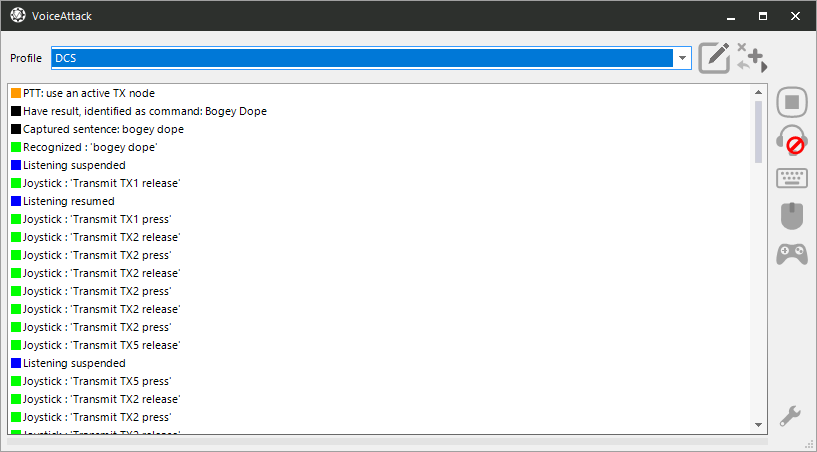Maximize the VoiceAttack window
Image resolution: width=817 pixels, height=452 pixels.
click(763, 16)
